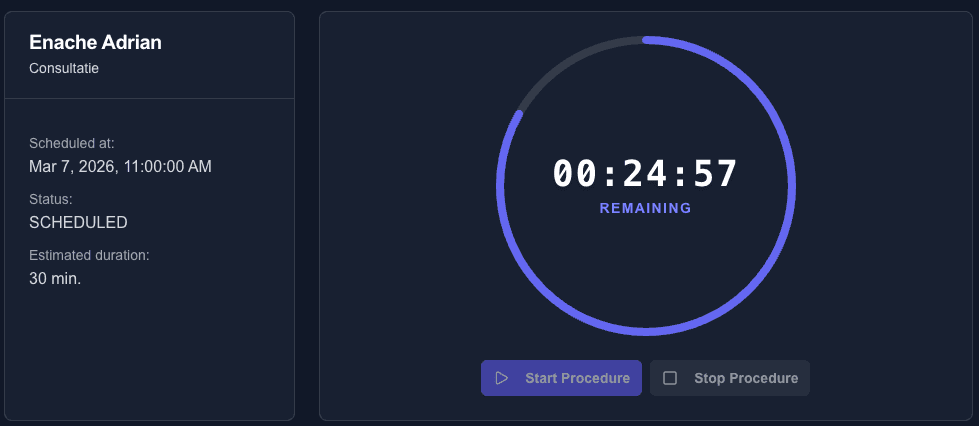Select the REMAINING label under the timer
Screen dimensions: 979x426
(645, 208)
